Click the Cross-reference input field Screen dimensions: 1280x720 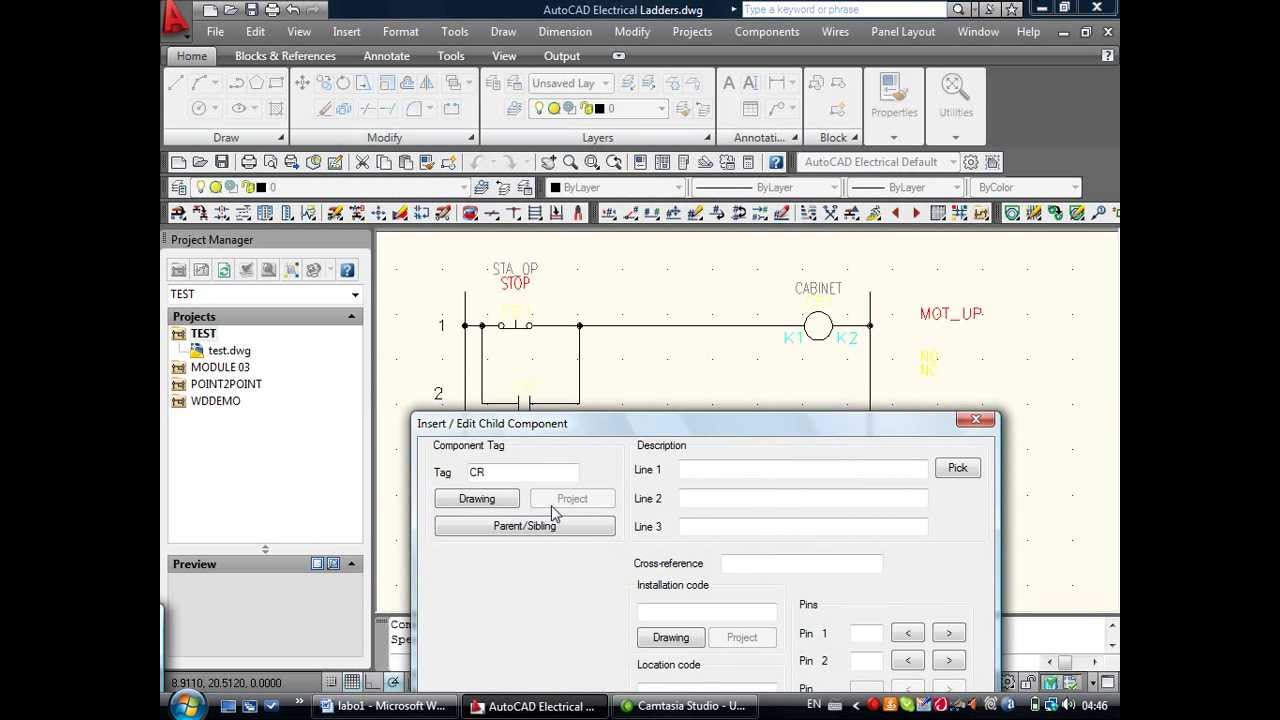pos(802,564)
